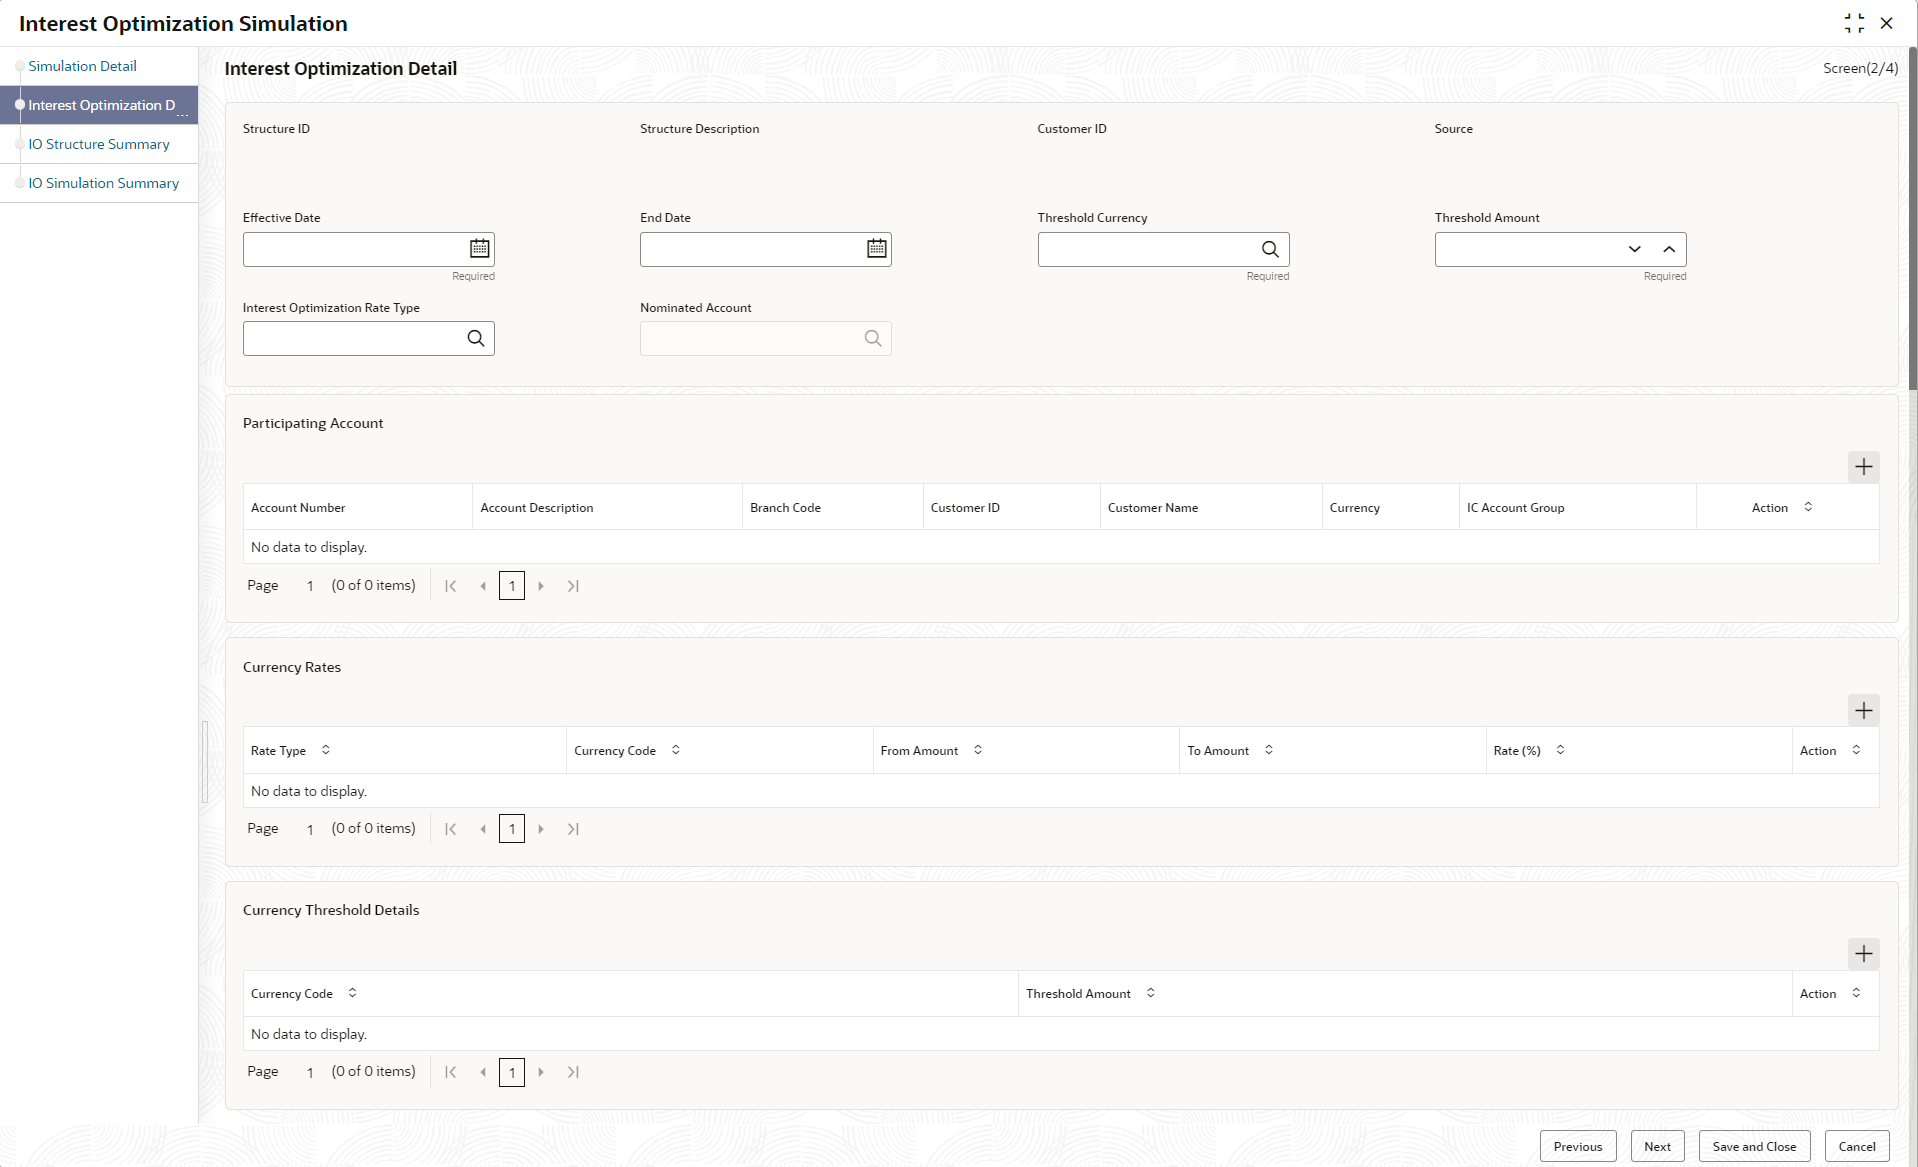The image size is (1918, 1167).
Task: Search Threshold Currency with magnifier icon
Action: 1270,249
